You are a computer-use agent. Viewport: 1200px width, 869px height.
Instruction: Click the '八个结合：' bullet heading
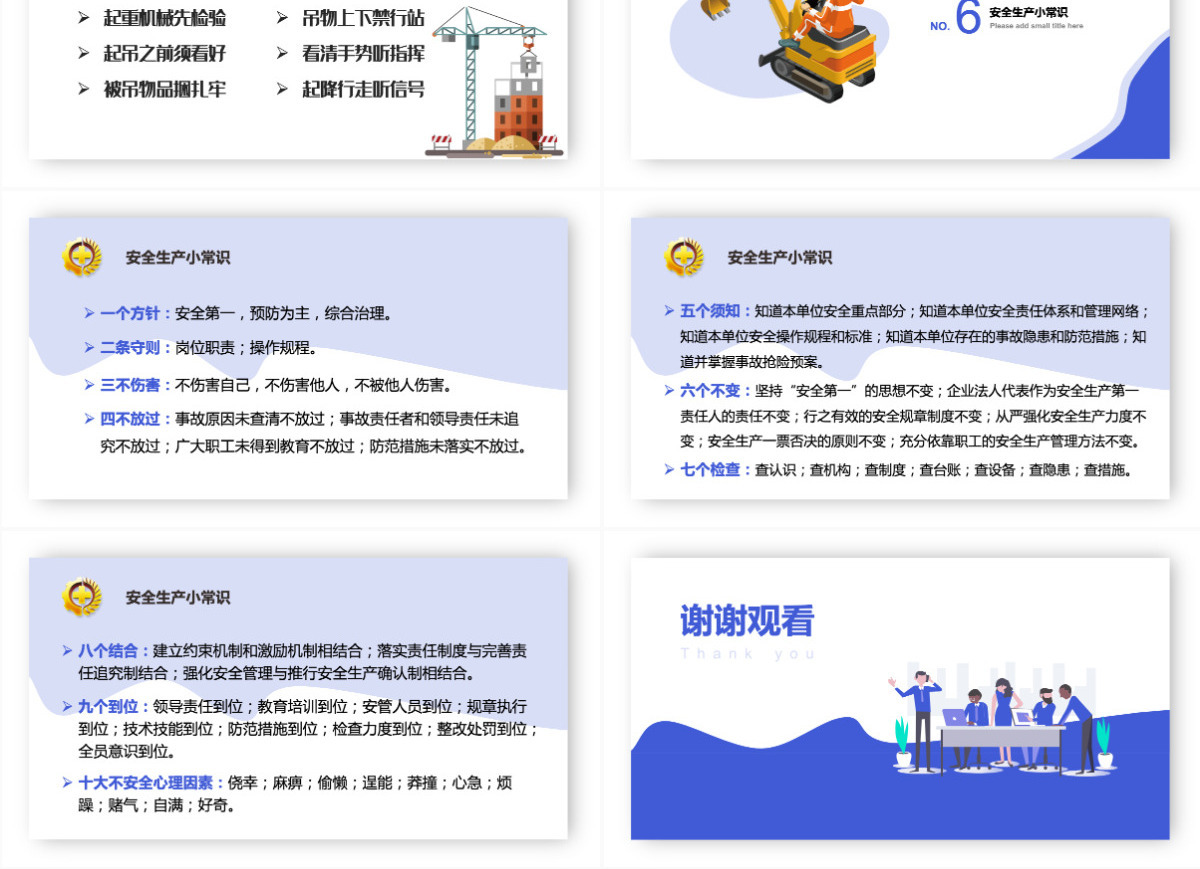[x=115, y=650]
